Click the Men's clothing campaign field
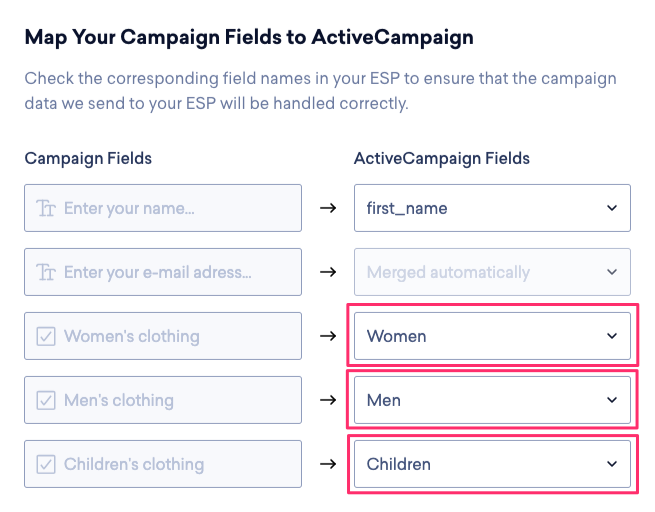The image size is (655, 512). pyautogui.click(x=175, y=400)
